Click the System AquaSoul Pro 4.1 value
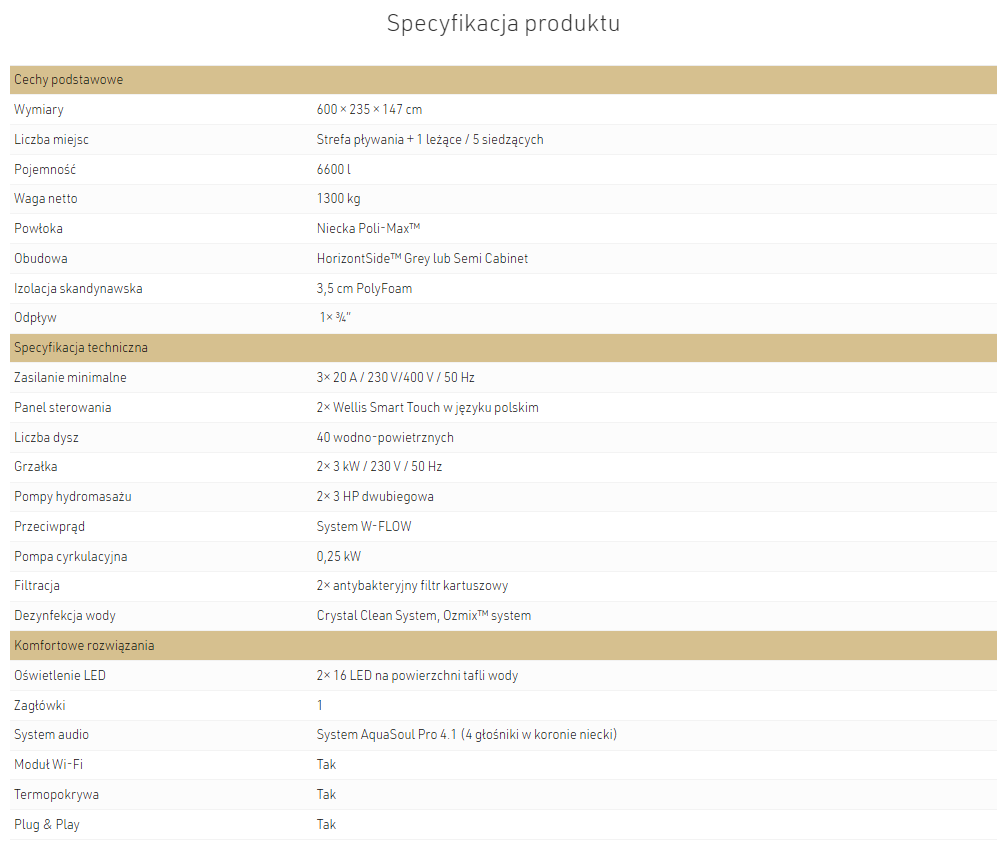 coord(466,734)
